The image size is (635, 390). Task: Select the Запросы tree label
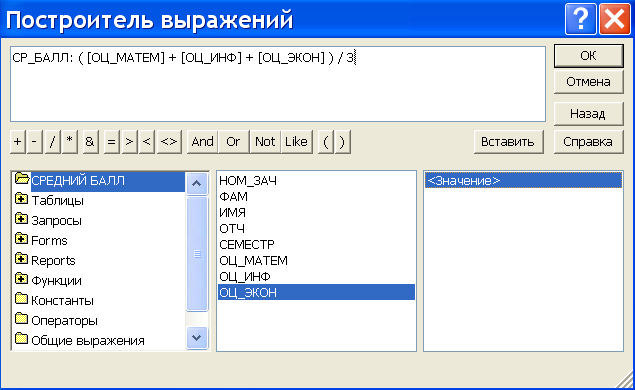(x=57, y=221)
